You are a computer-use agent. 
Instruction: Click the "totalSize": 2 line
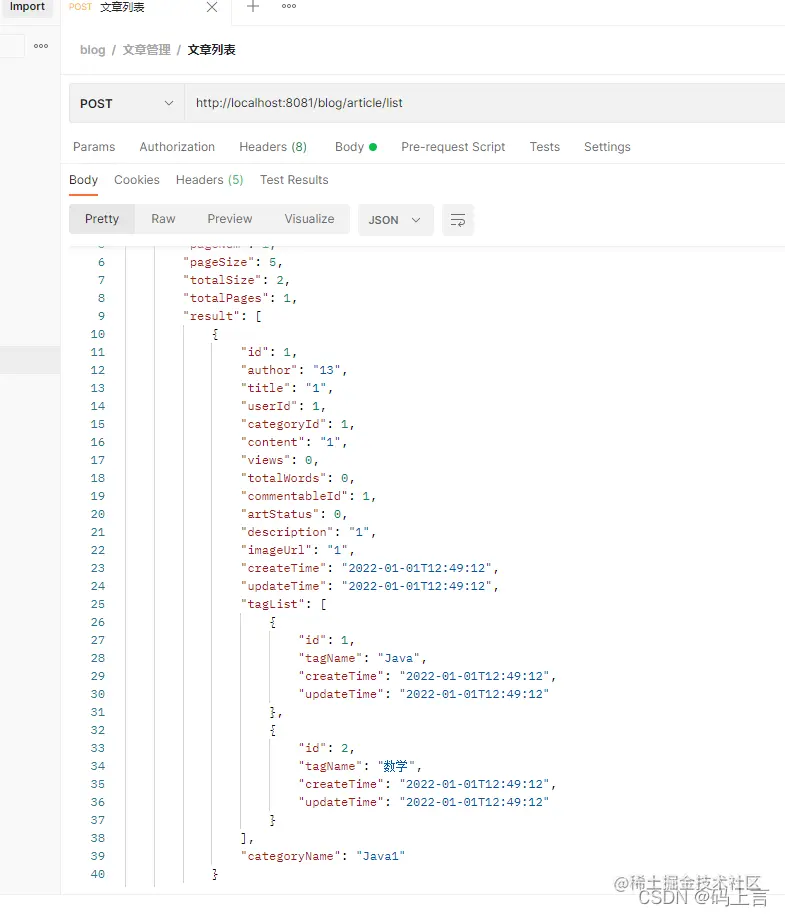[237, 280]
